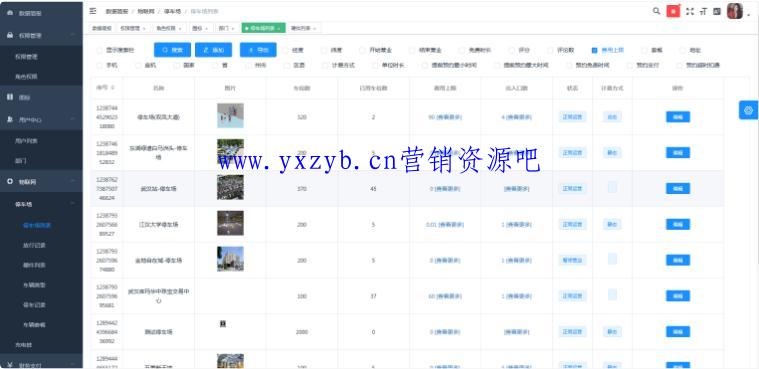Switch to the 部门 page tab

pyautogui.click(x=226, y=28)
